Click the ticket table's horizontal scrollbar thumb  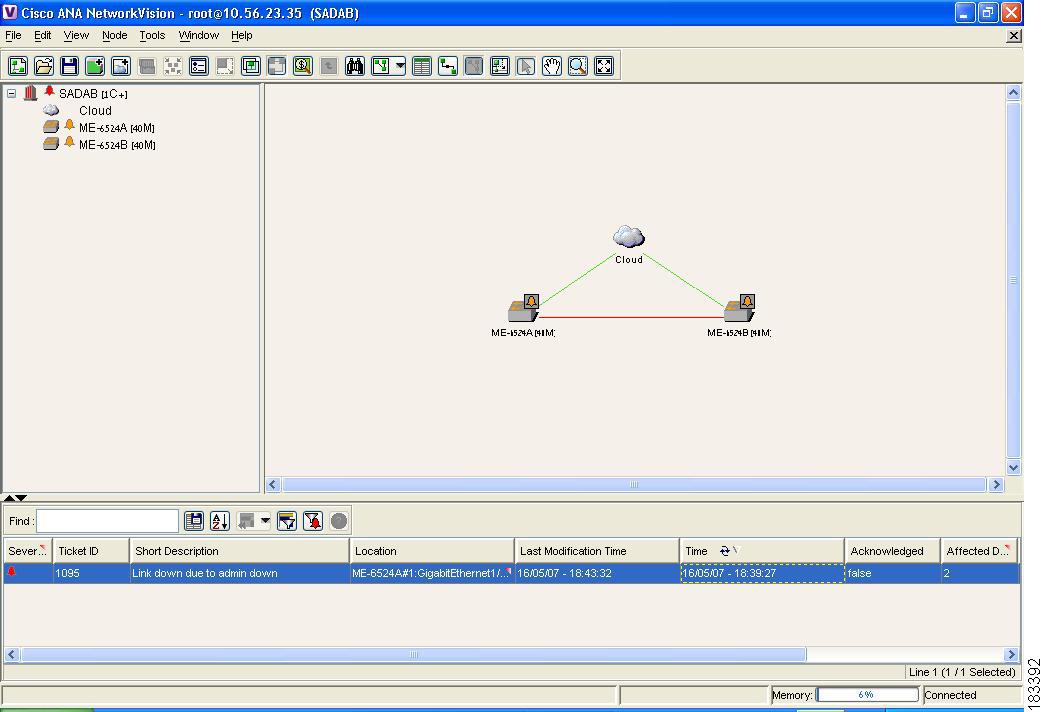pos(413,655)
